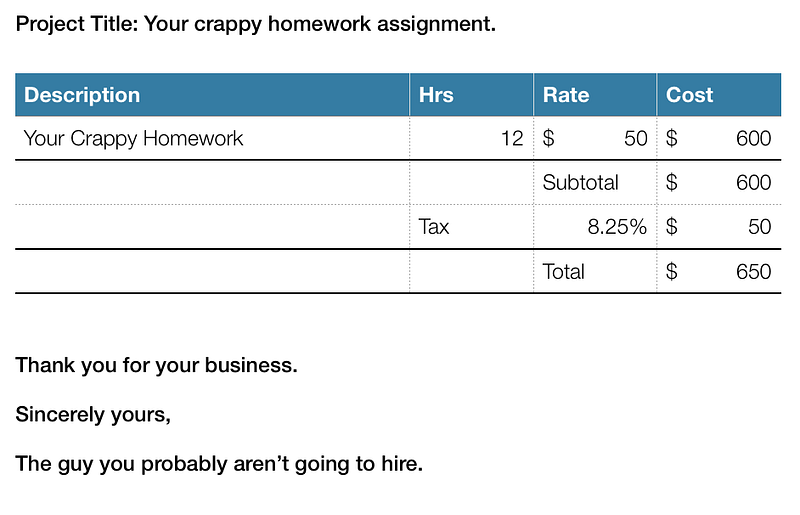The image size is (800, 515).
Task: Click the Tax label cell
Action: [471, 227]
